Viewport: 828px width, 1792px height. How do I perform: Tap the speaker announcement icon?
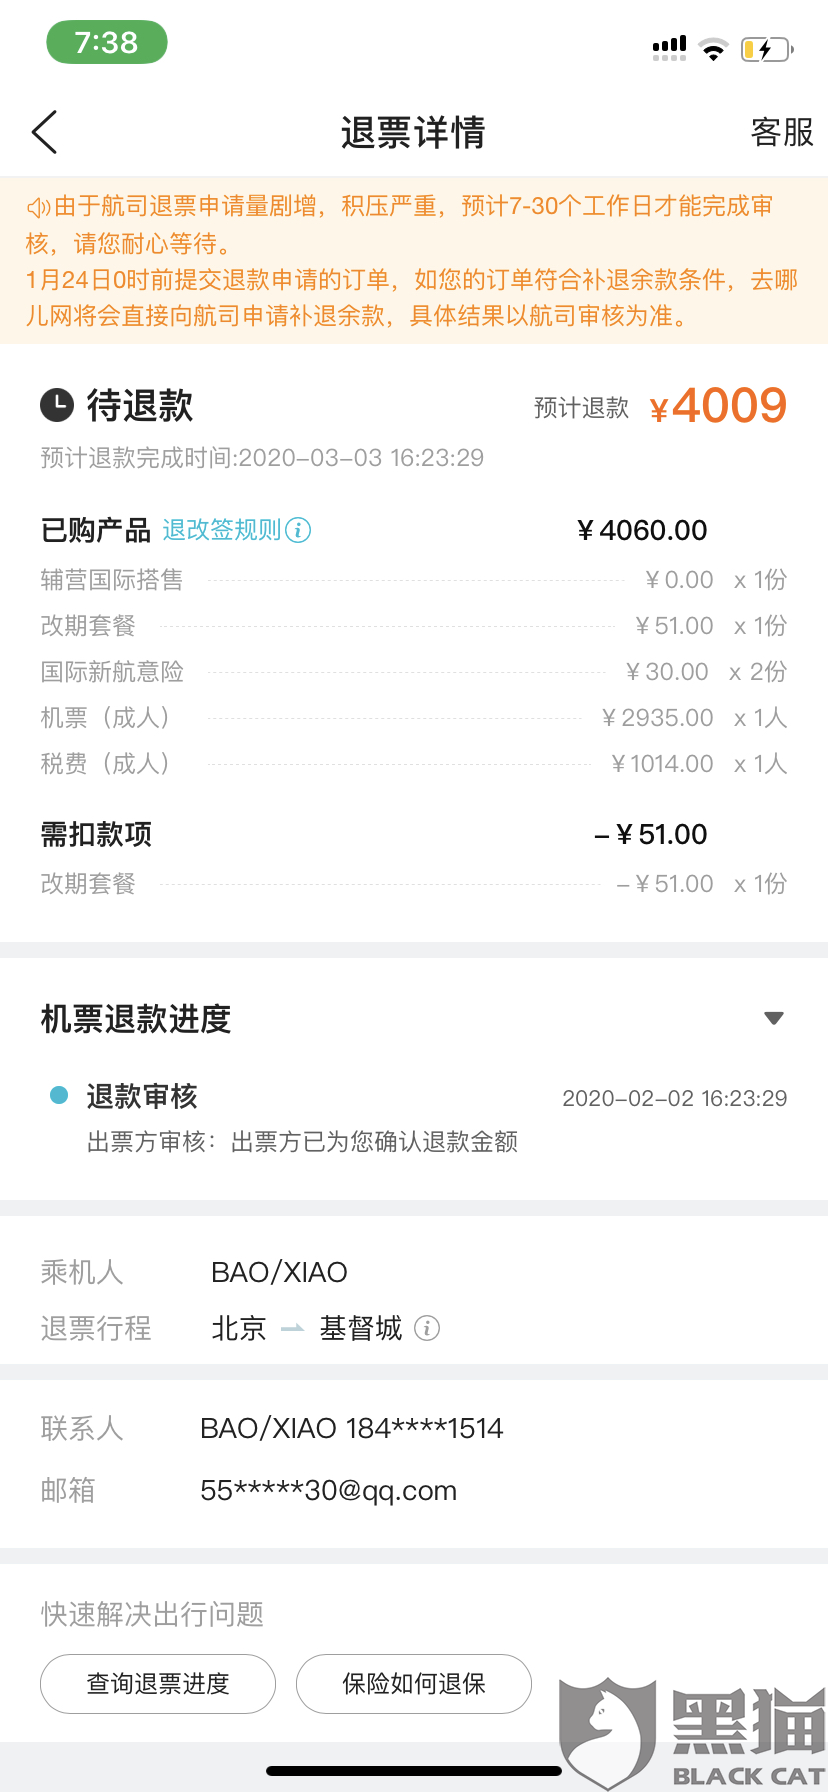pyautogui.click(x=38, y=207)
